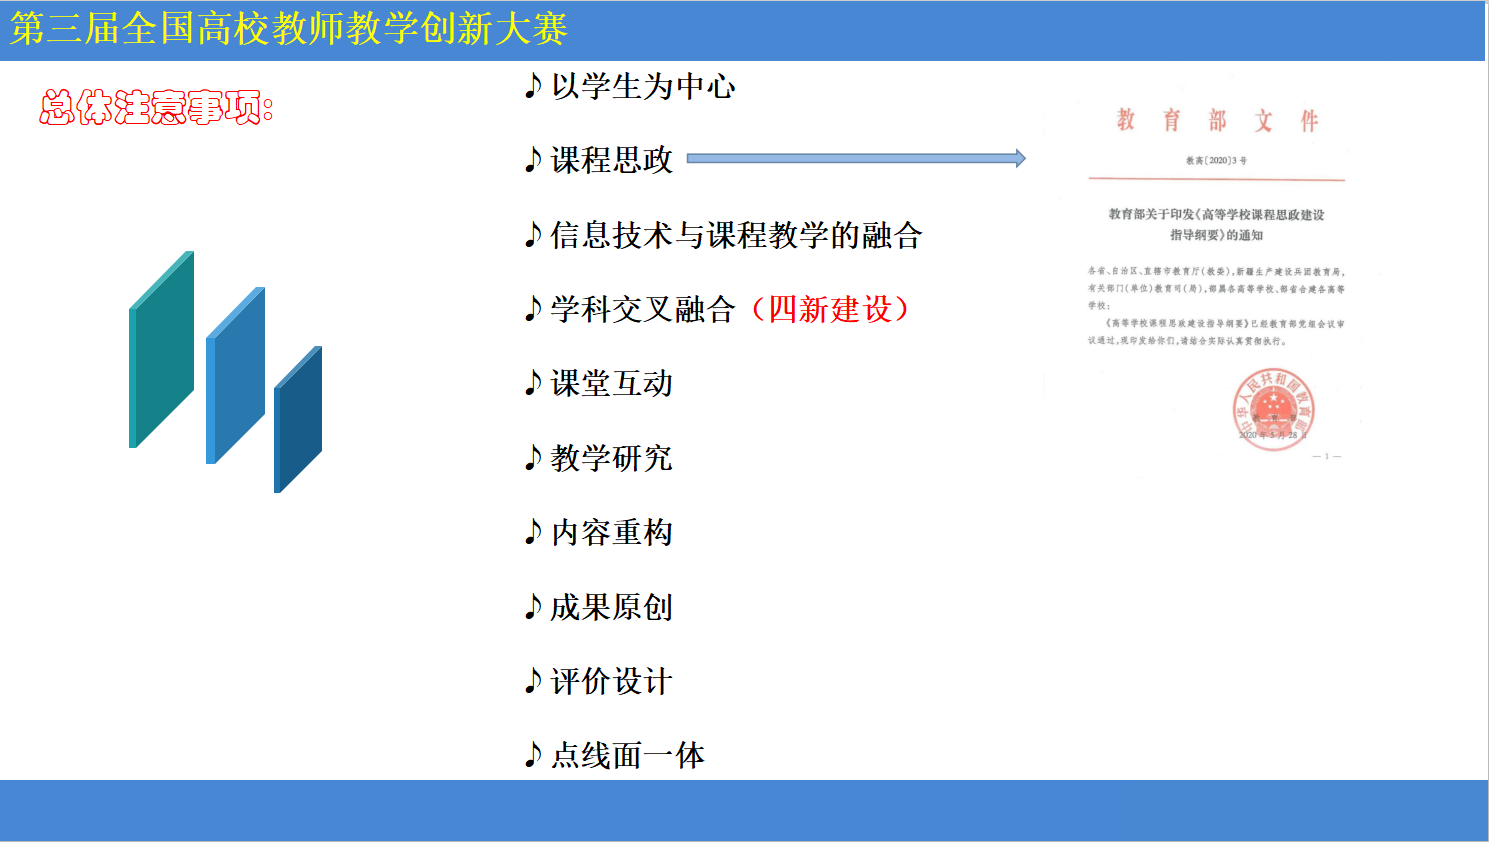The width and height of the screenshot is (1489, 842).
Task: Click the music note bullet before 内容重构
Action: 533,533
